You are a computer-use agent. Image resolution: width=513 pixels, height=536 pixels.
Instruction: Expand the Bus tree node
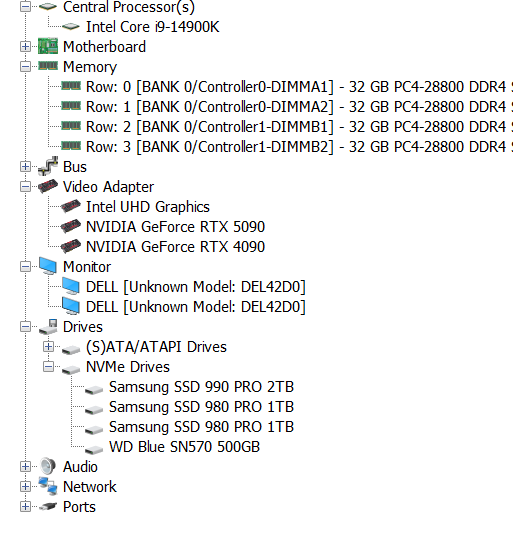coord(25,166)
